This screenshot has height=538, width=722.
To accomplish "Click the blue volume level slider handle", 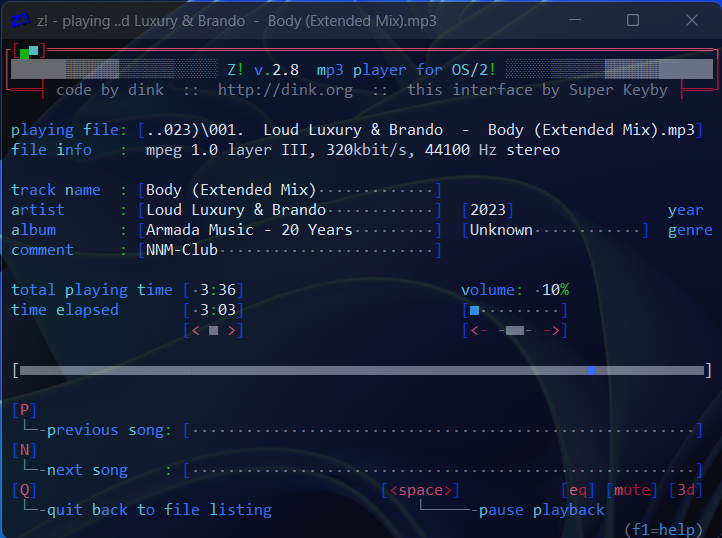I will (x=474, y=310).
